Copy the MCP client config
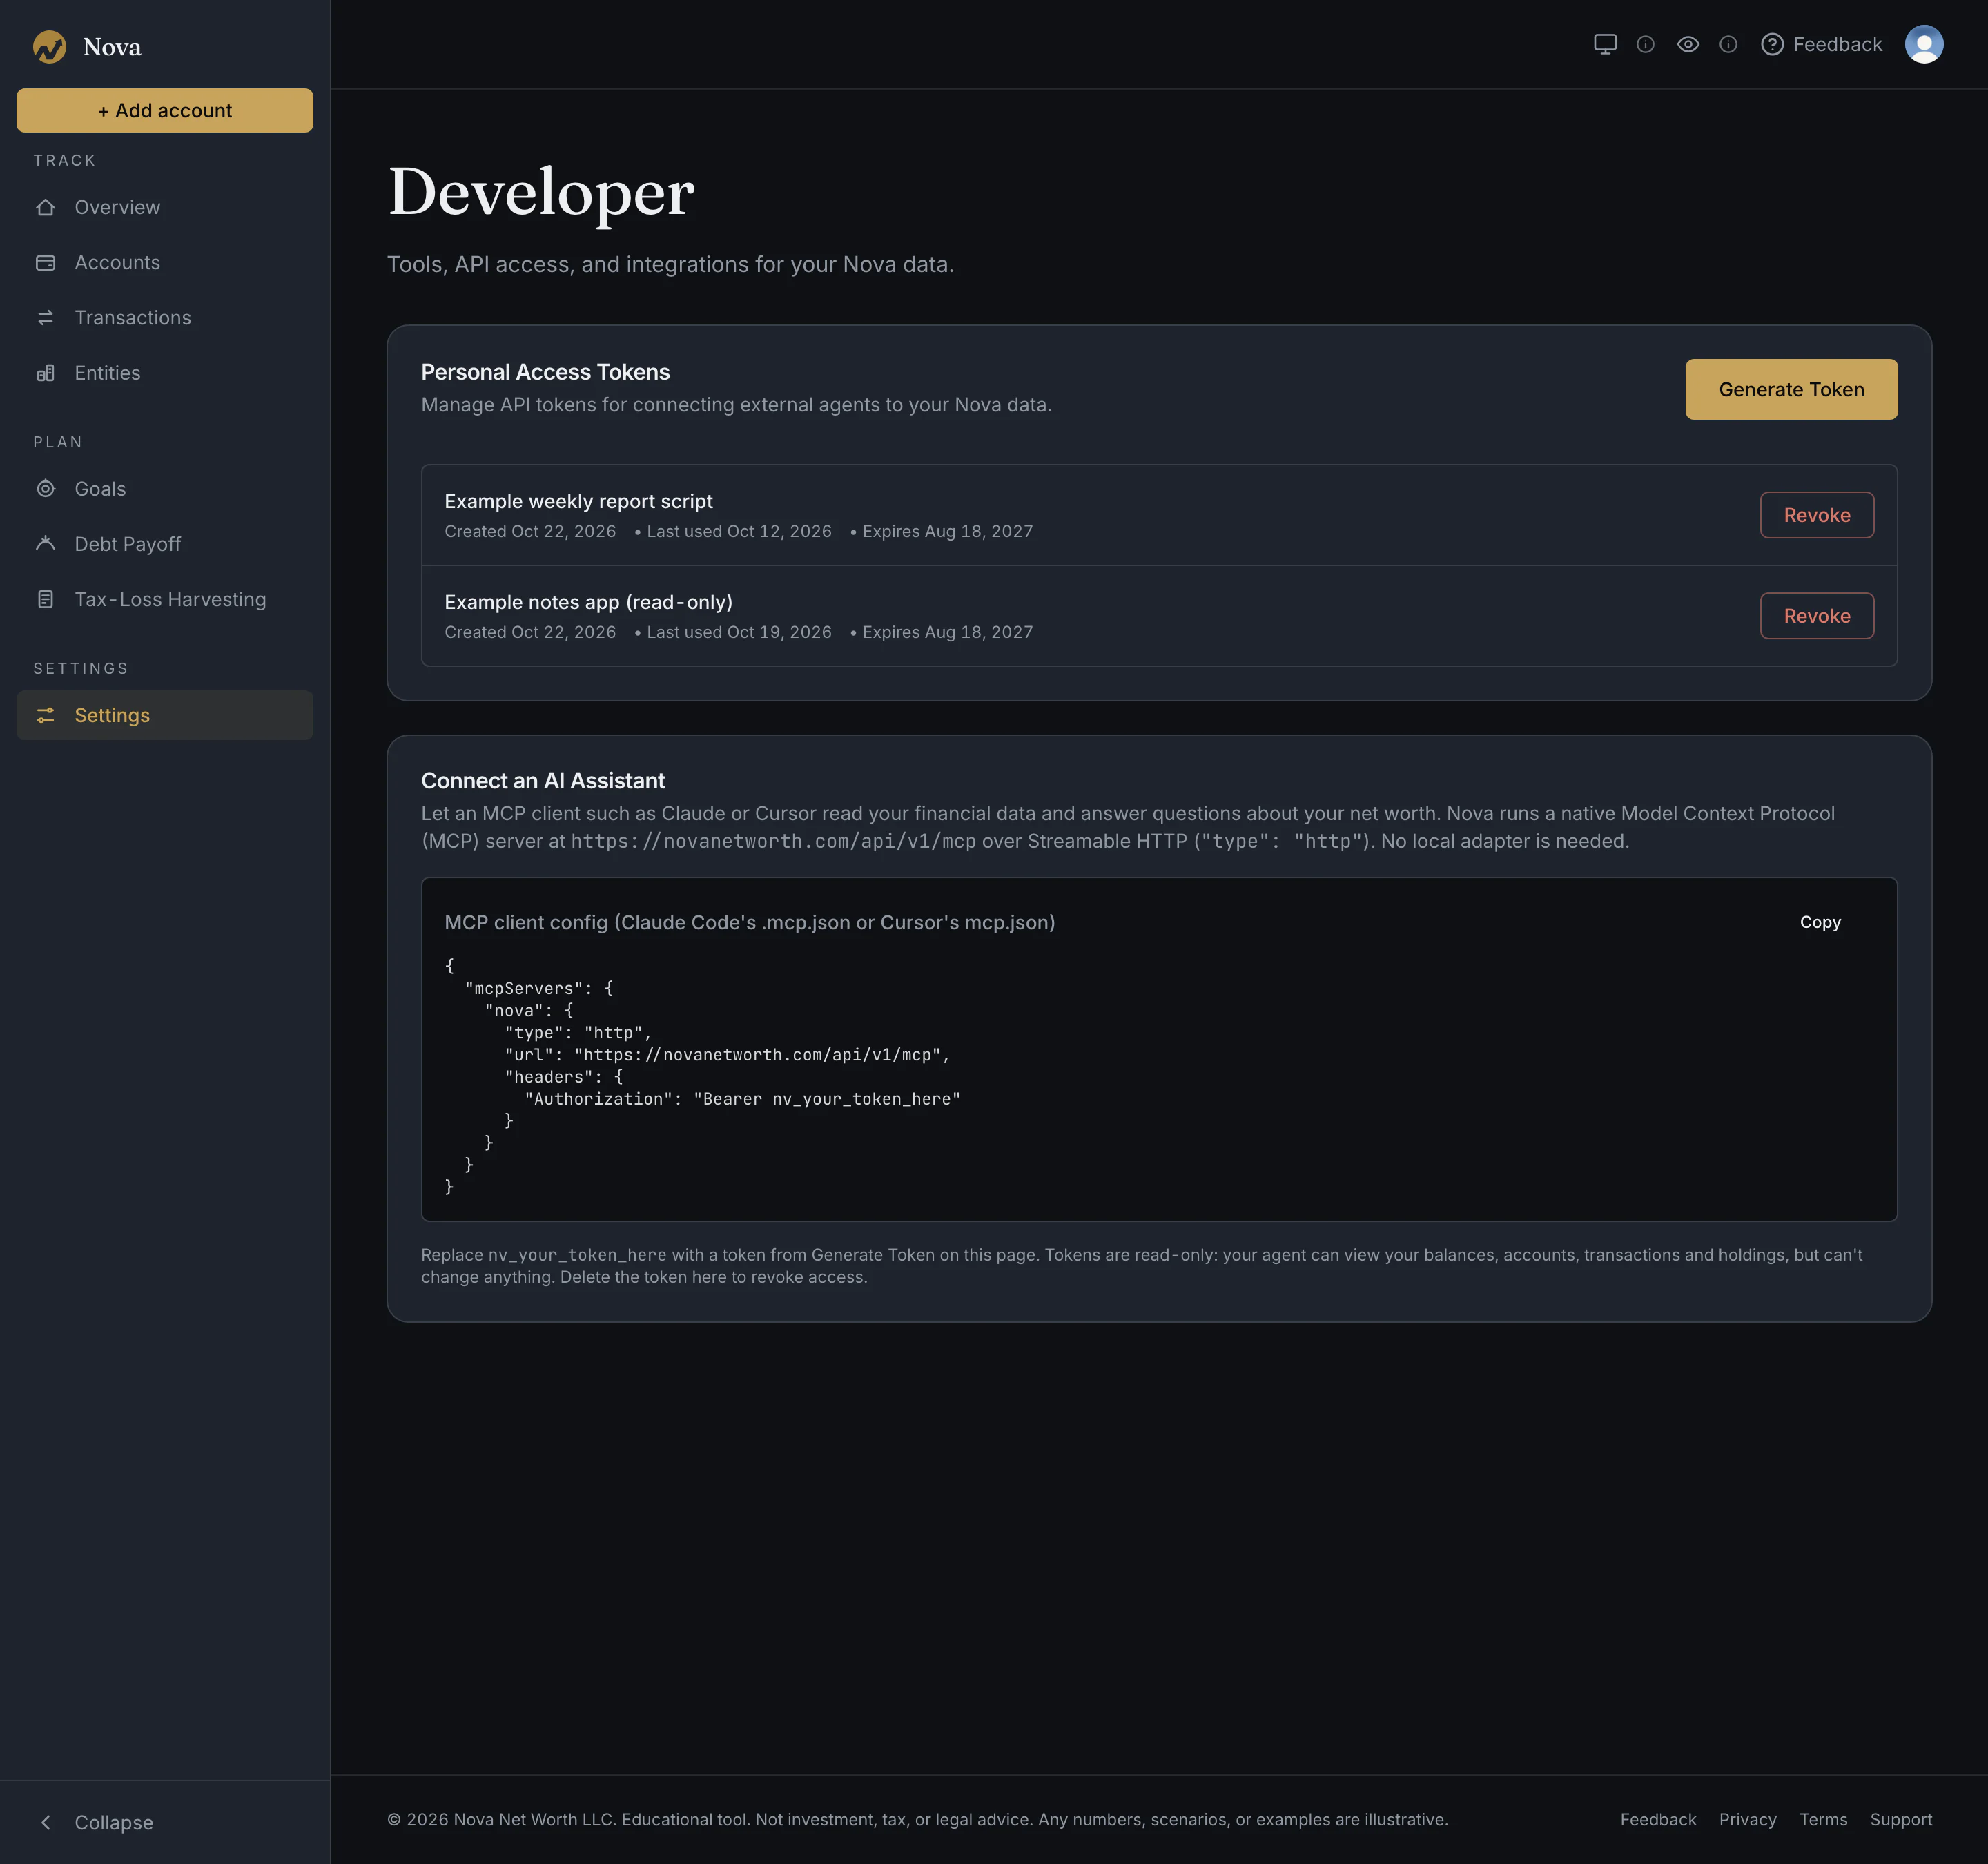Image resolution: width=1988 pixels, height=1864 pixels. pos(1820,922)
